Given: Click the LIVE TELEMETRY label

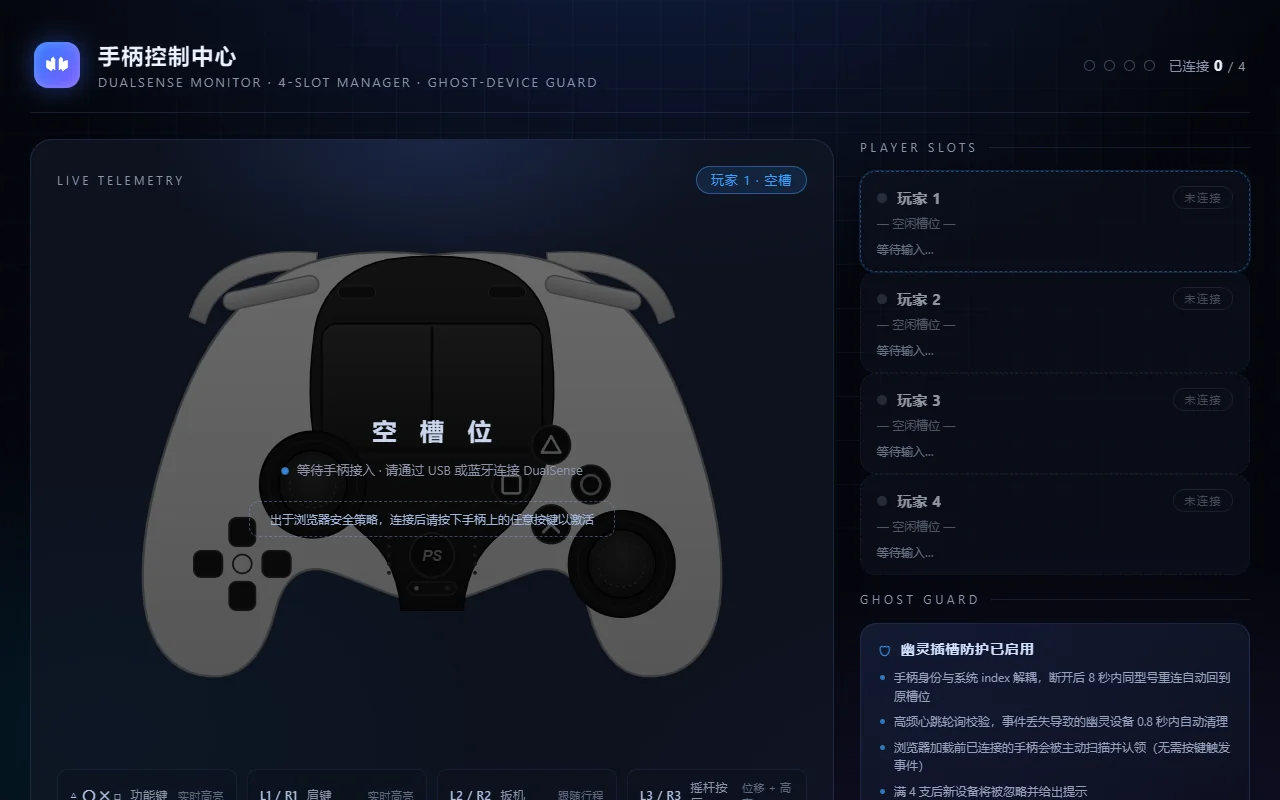Looking at the screenshot, I should pos(120,181).
